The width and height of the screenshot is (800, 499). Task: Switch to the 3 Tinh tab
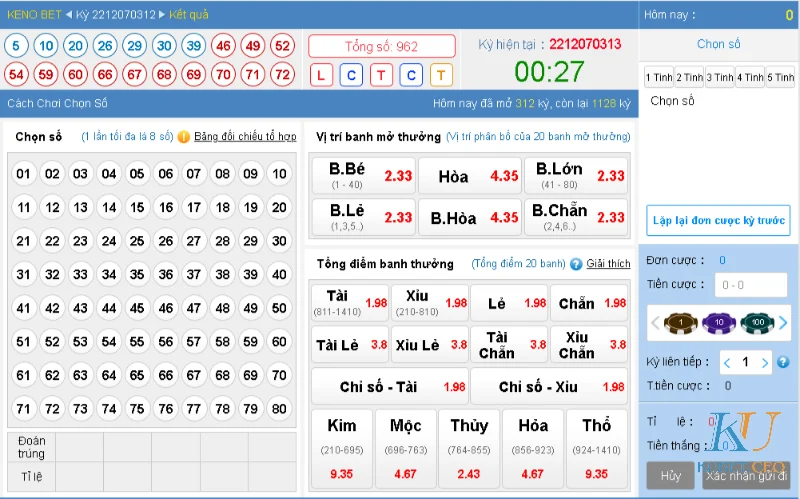(719, 77)
